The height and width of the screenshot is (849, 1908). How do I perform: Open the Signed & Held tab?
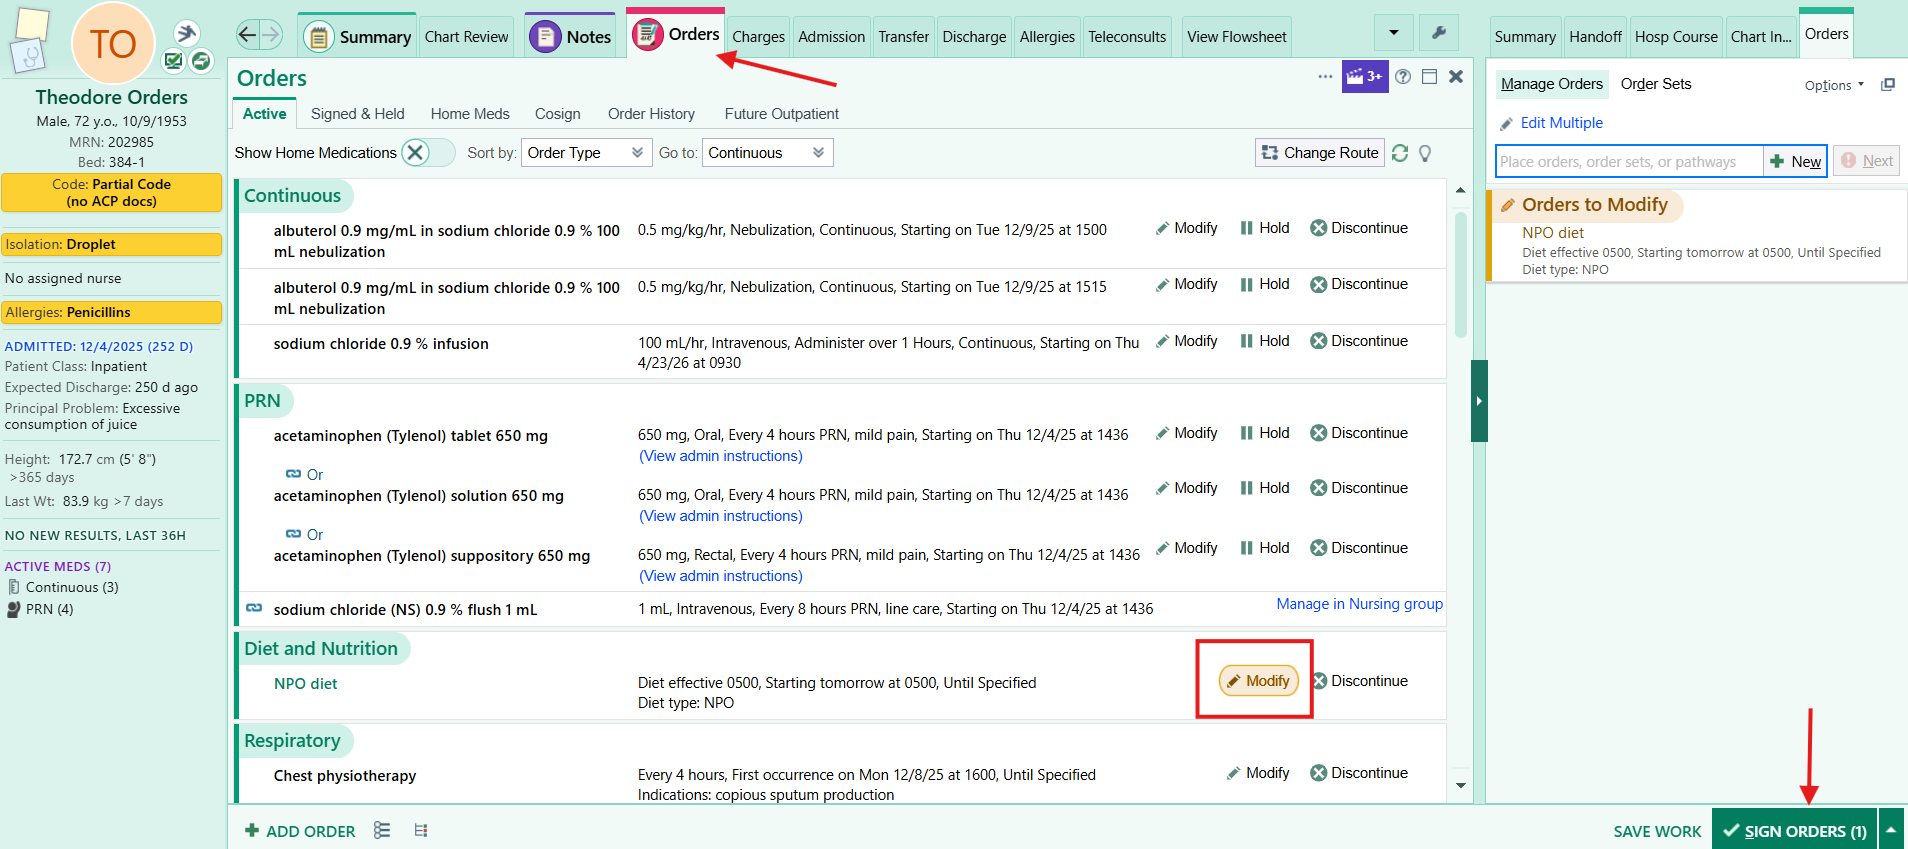click(x=358, y=114)
